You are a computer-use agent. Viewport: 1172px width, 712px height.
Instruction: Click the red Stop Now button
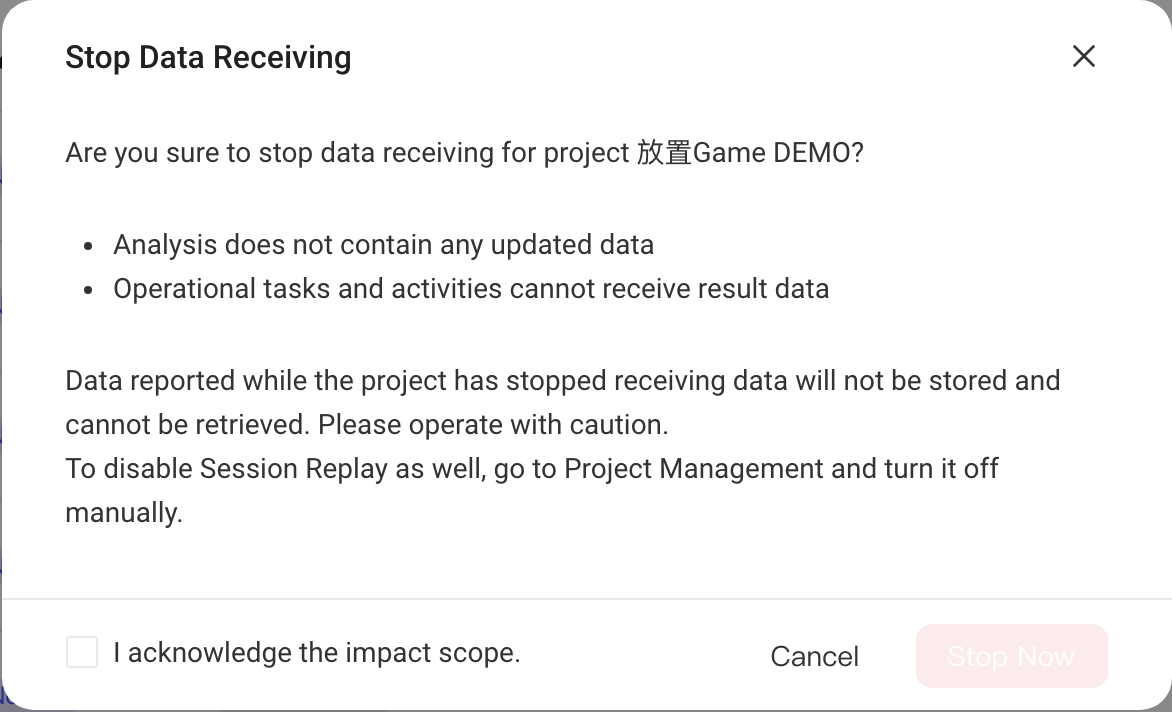point(1011,656)
